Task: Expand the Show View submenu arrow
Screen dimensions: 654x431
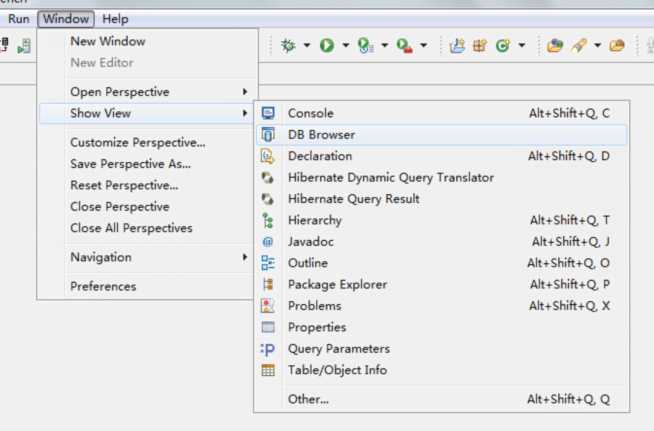Action: pos(245,113)
